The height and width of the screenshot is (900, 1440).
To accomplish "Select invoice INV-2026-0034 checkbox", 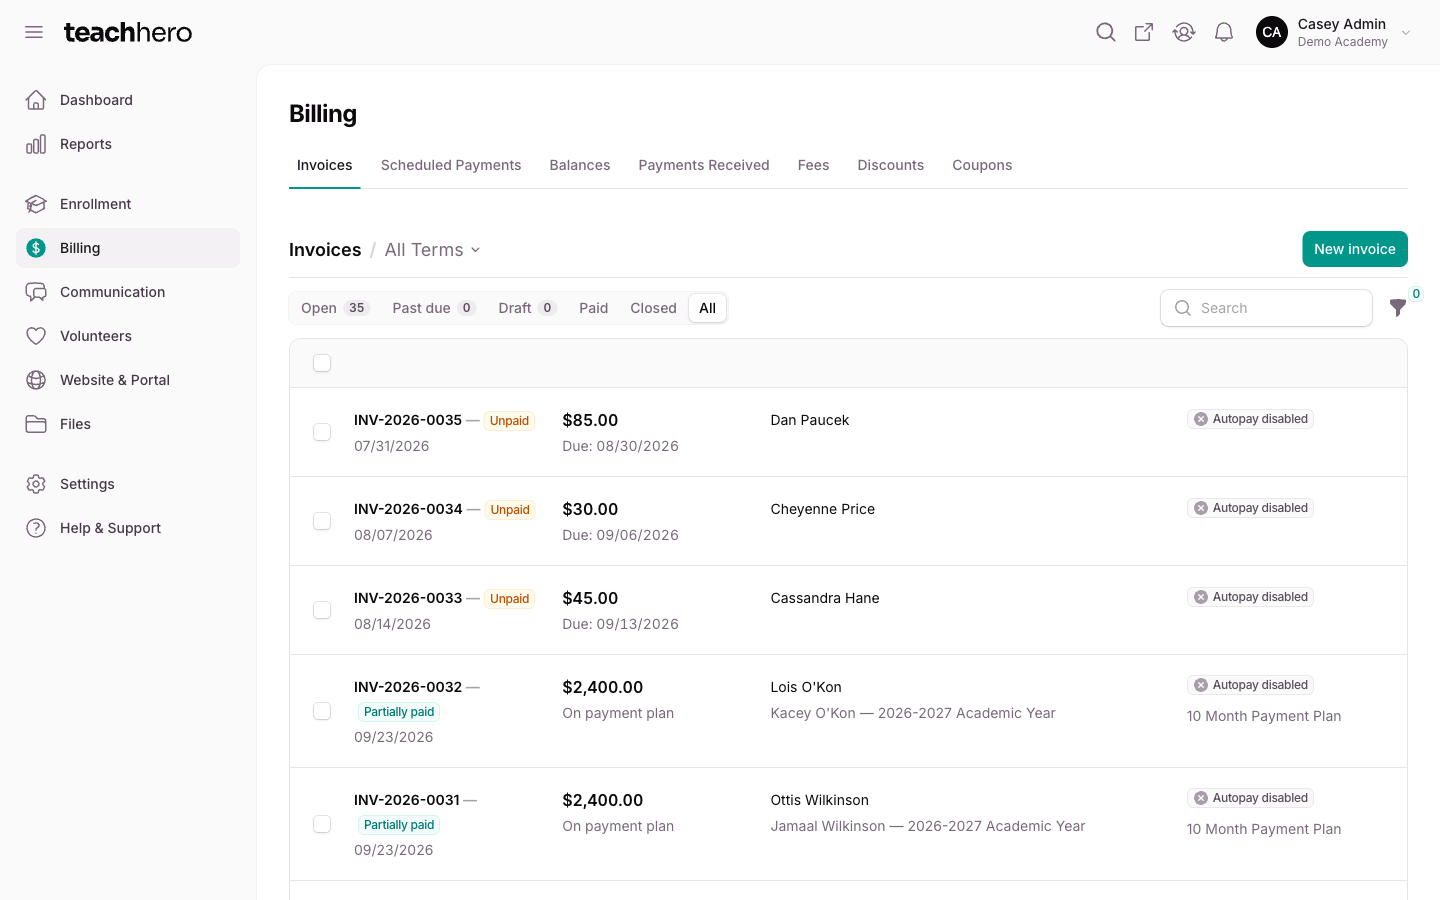I will pyautogui.click(x=322, y=521).
